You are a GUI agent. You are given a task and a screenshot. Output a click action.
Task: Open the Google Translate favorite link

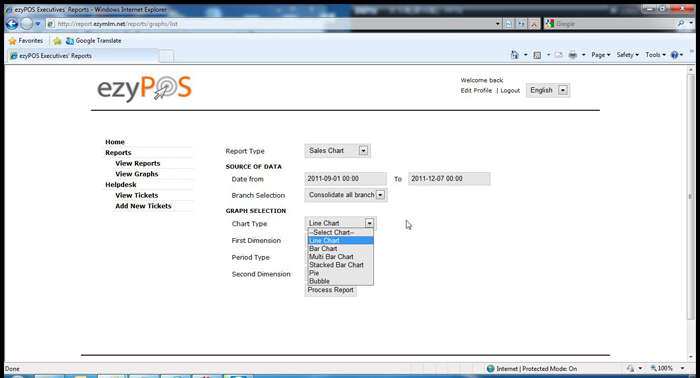(93, 41)
